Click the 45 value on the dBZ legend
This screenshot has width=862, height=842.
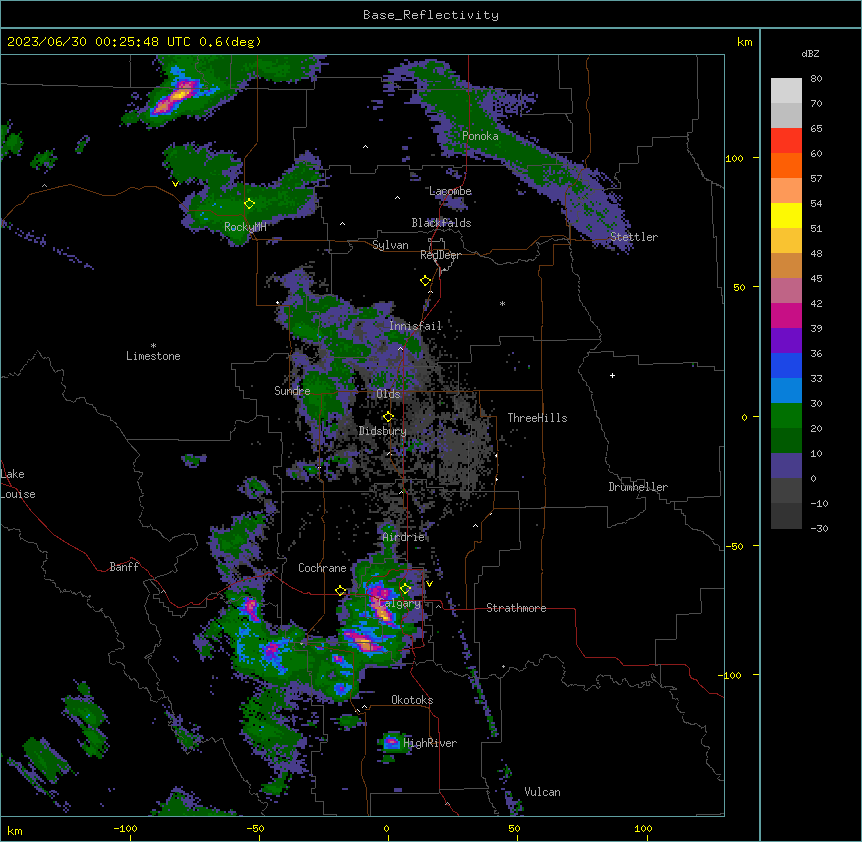(x=816, y=279)
